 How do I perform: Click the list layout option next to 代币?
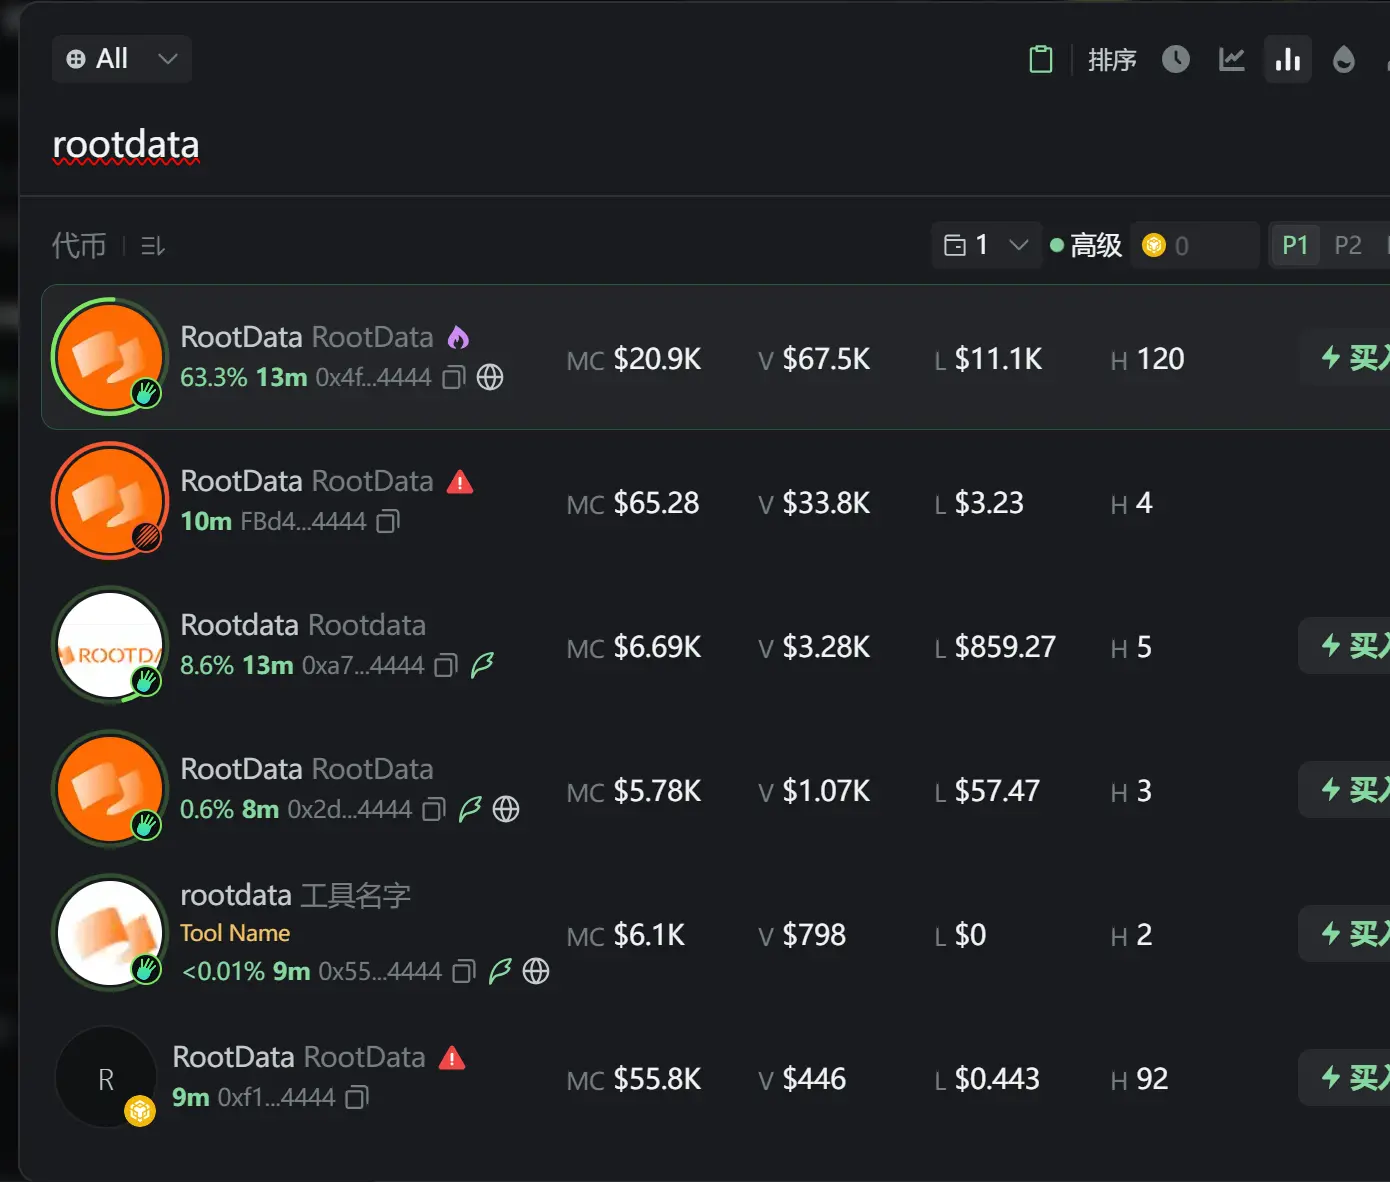[x=151, y=245]
